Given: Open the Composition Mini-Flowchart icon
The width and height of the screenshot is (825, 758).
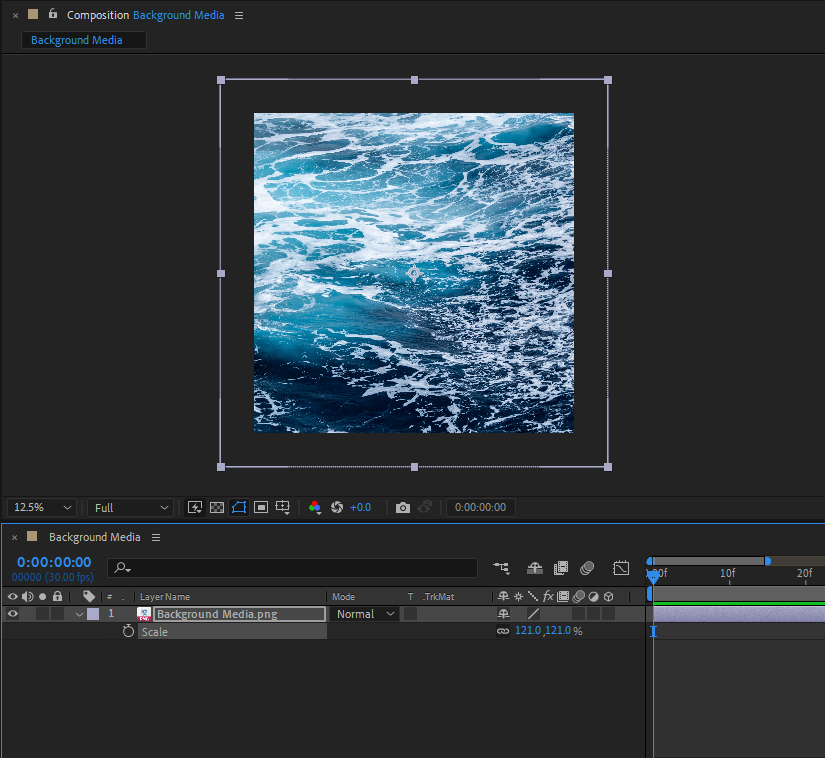Looking at the screenshot, I should coord(501,568).
